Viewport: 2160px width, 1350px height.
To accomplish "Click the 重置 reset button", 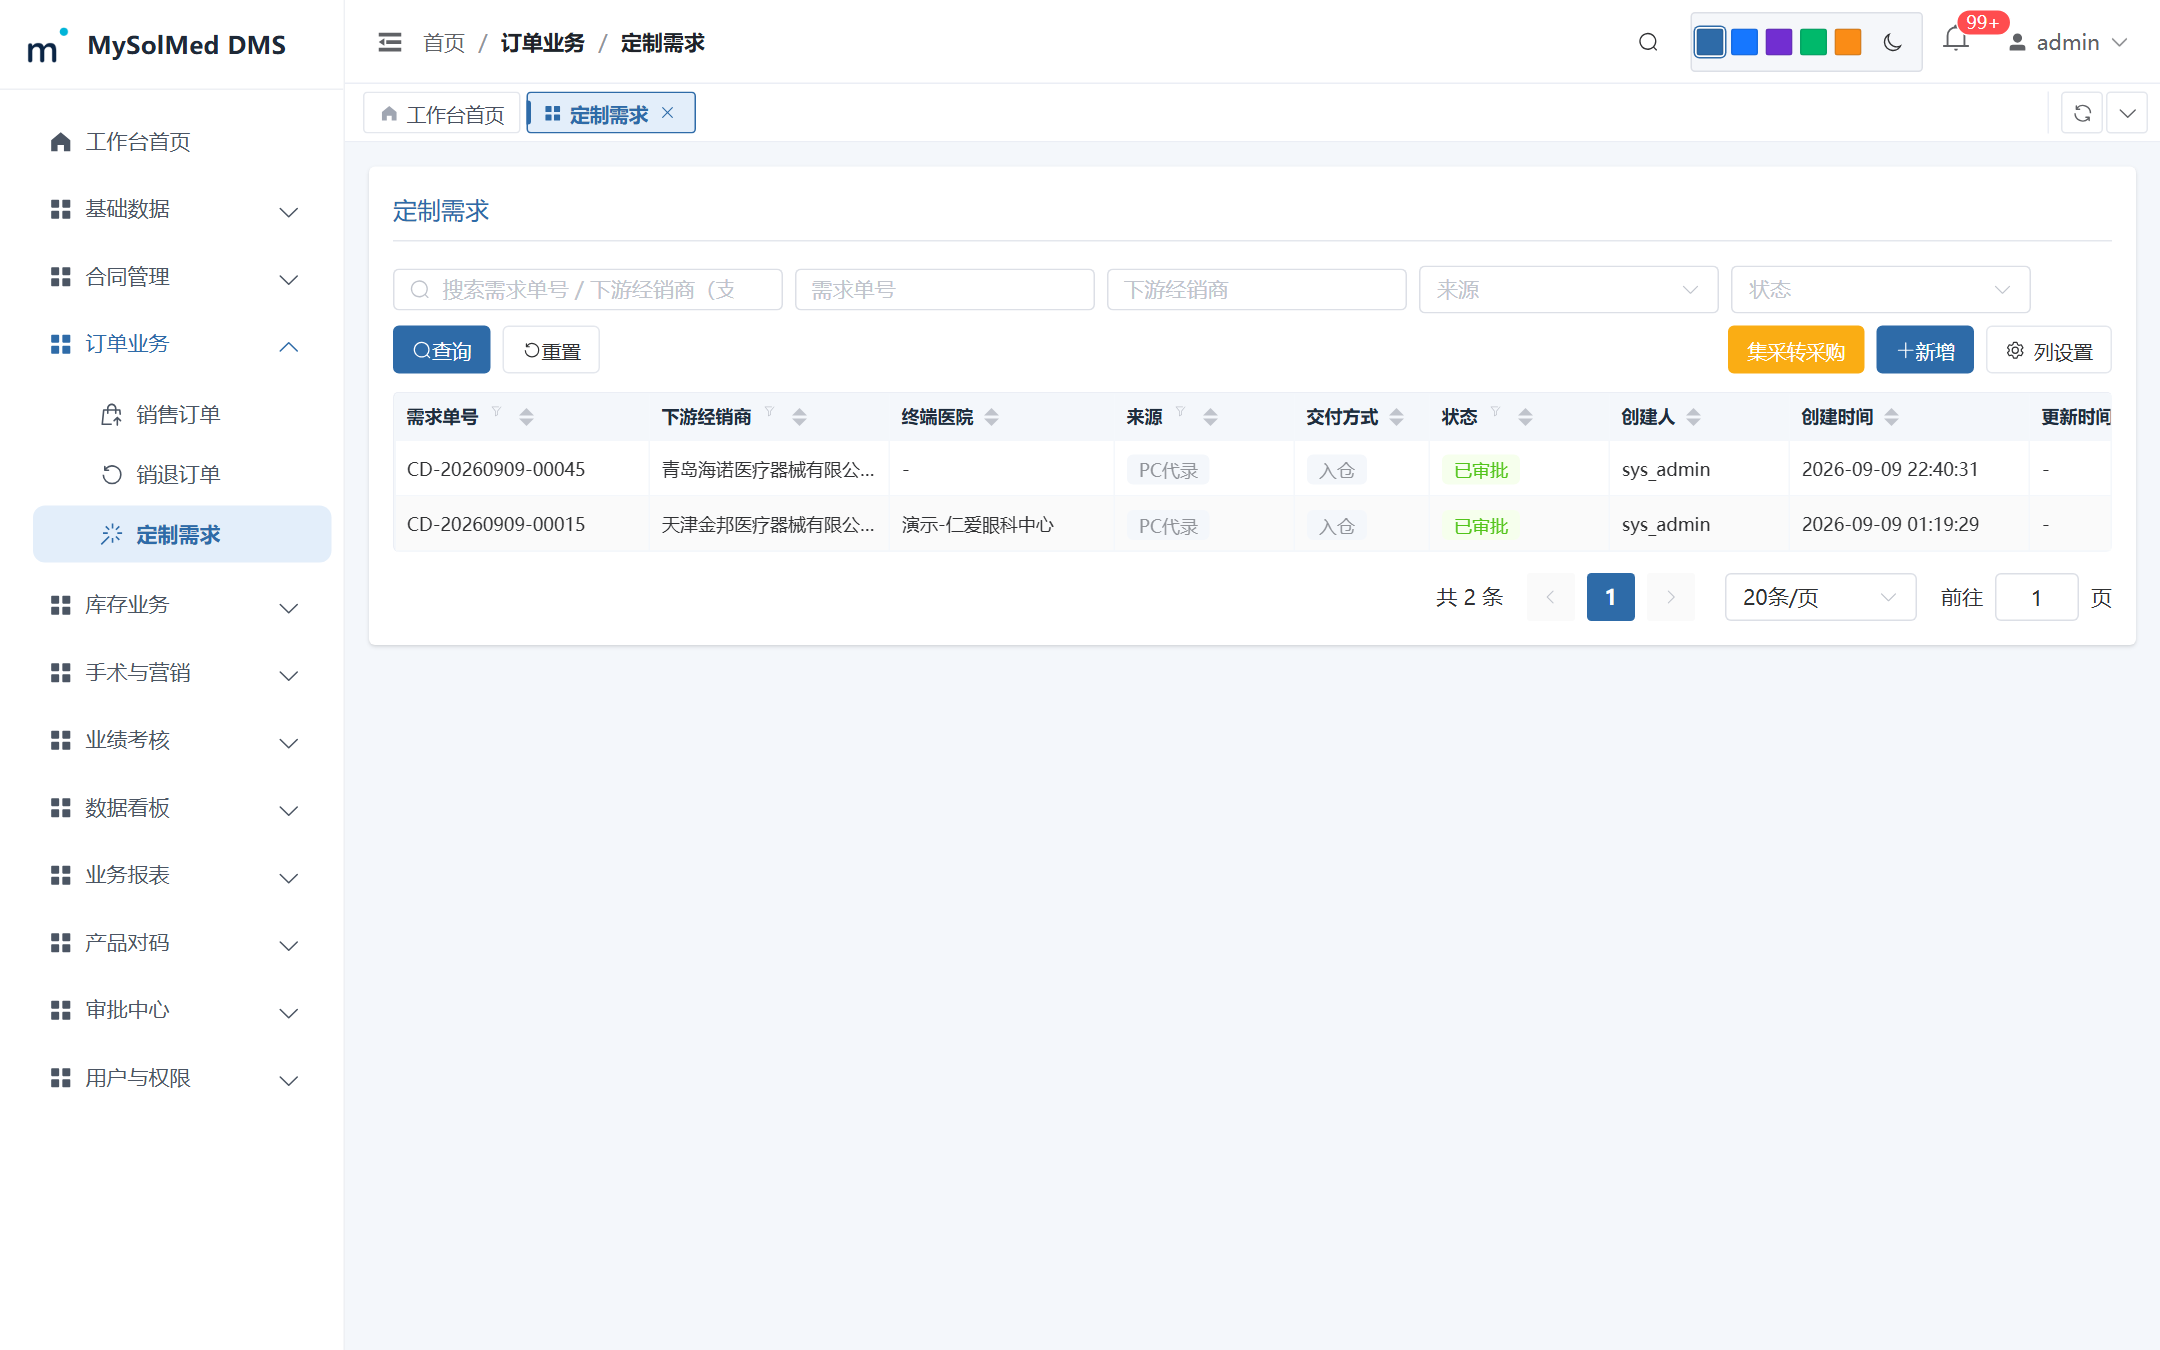I will click(551, 350).
